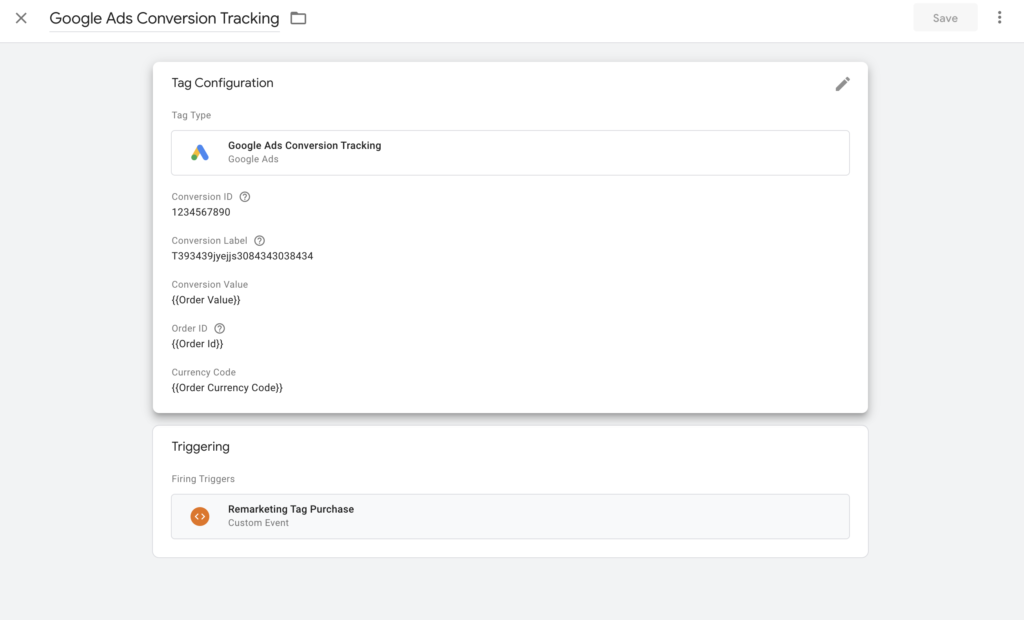Open the three-dot overflow menu
1024x620 pixels.
pos(997,17)
